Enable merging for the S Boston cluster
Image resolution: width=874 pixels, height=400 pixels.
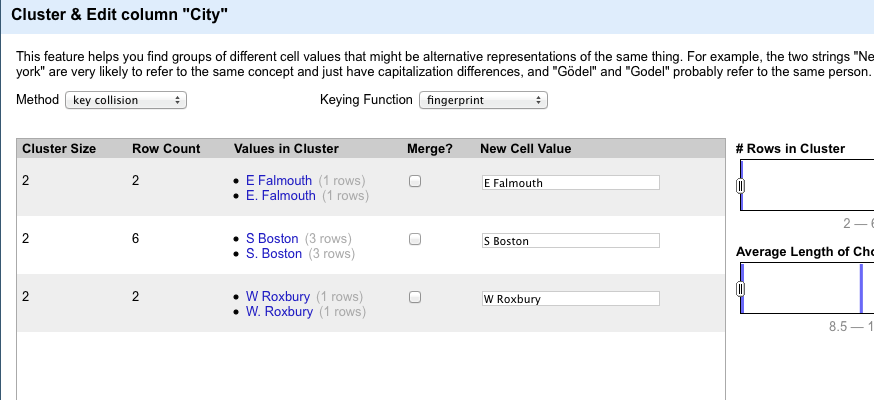pos(415,239)
